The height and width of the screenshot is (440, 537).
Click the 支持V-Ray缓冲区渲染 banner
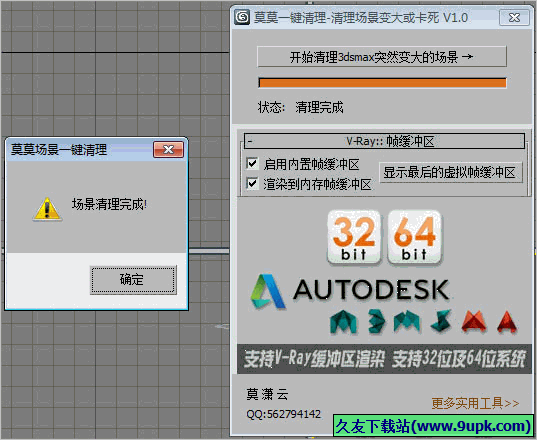pos(384,359)
